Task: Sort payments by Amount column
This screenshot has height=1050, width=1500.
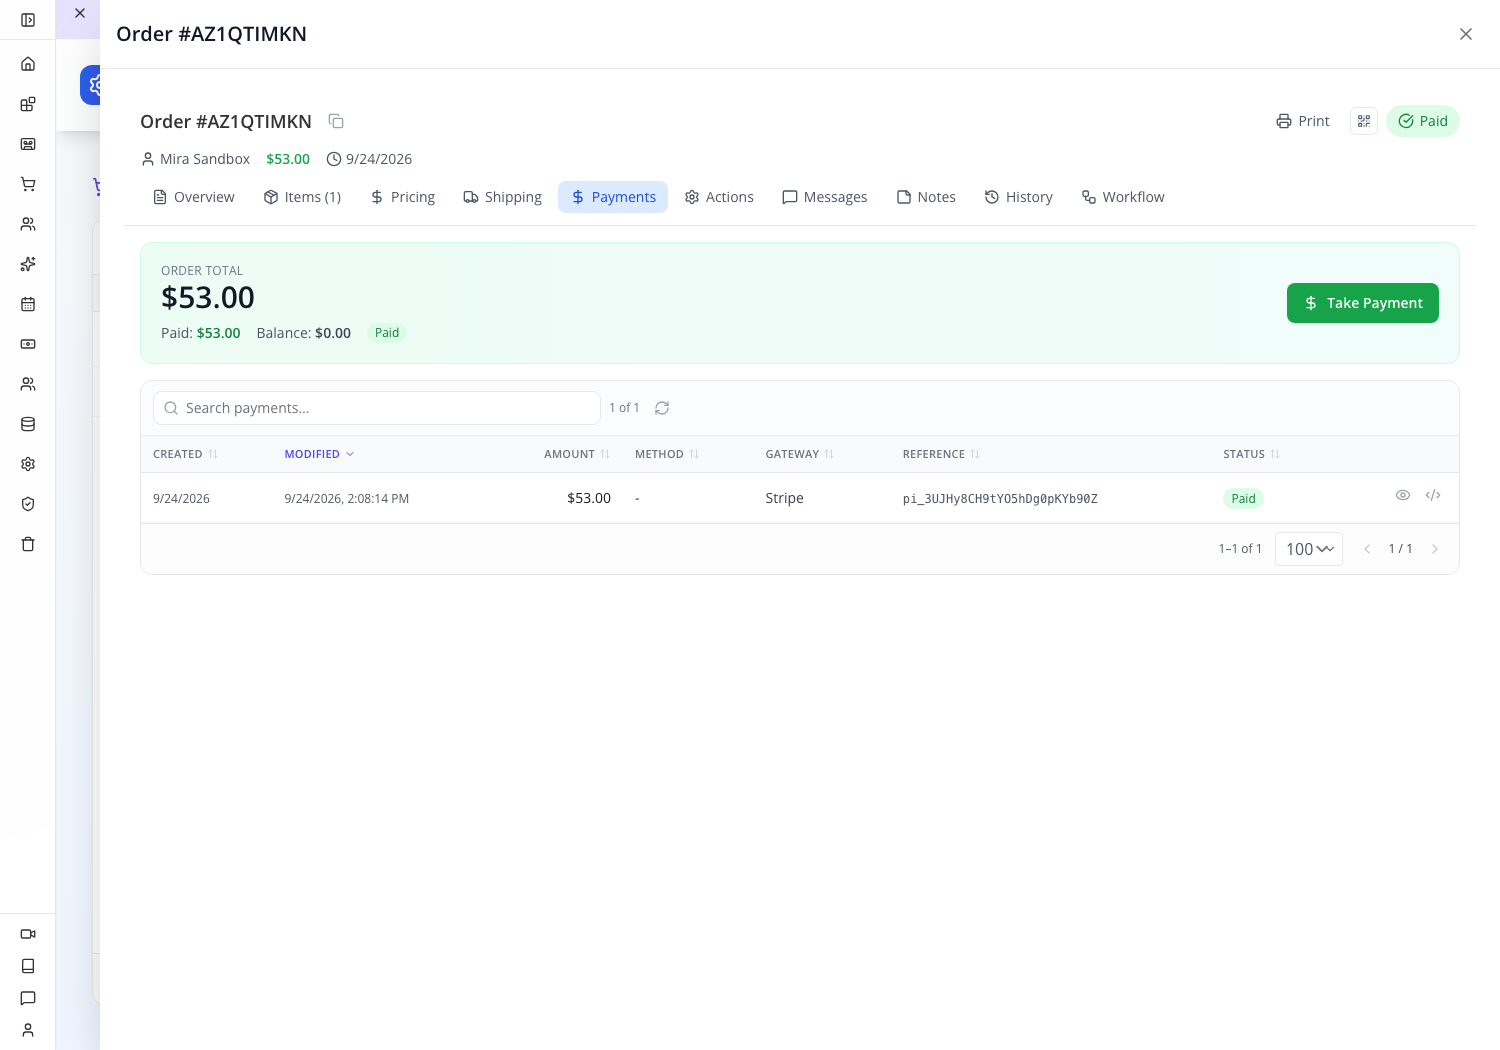Action: pos(577,454)
